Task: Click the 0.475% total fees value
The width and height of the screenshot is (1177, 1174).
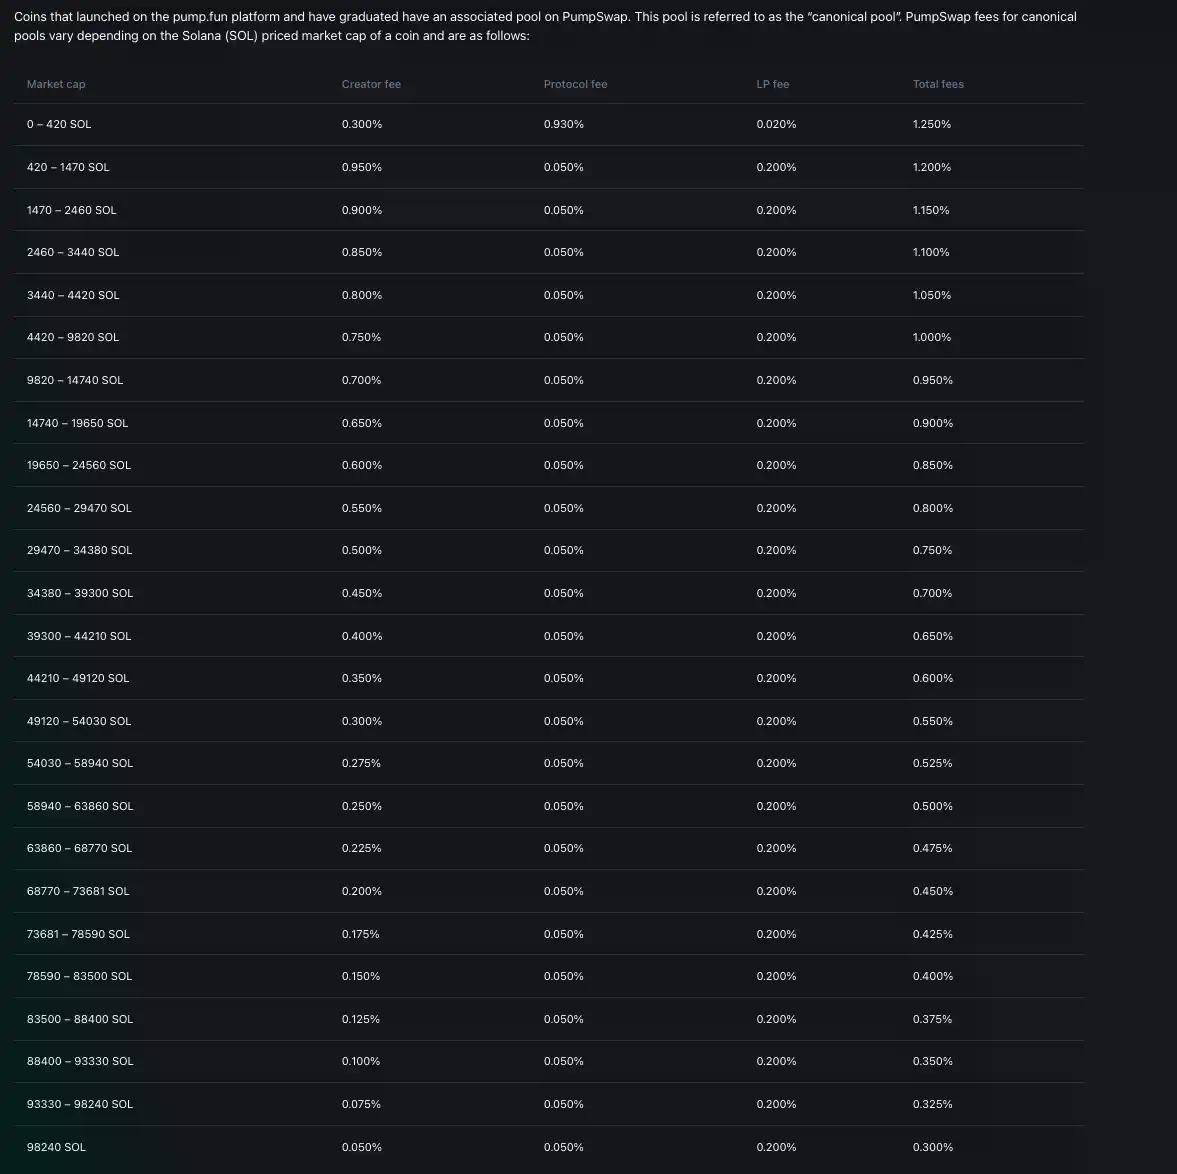Action: [x=932, y=848]
